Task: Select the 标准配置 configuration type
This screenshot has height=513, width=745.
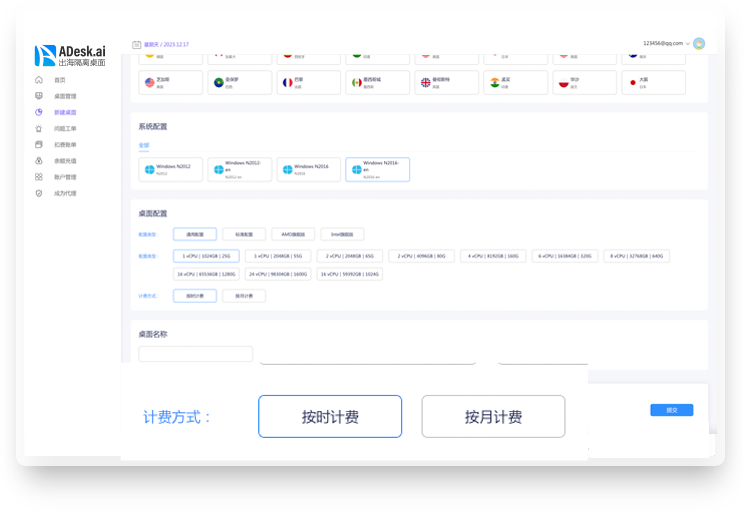Action: click(244, 234)
